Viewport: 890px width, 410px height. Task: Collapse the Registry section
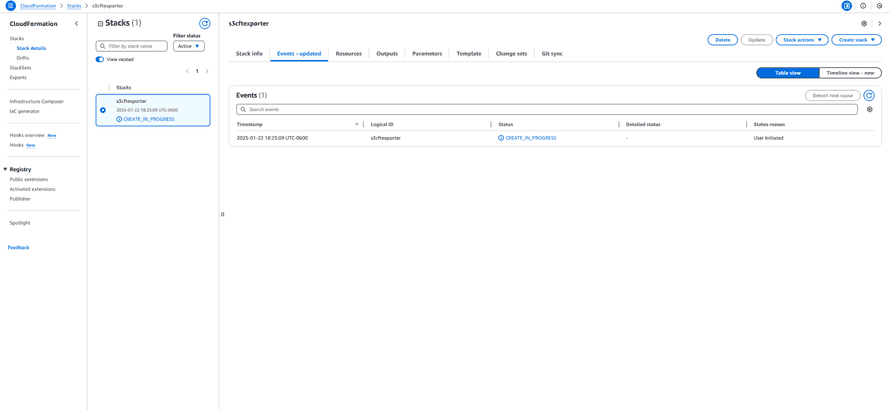(x=5, y=170)
